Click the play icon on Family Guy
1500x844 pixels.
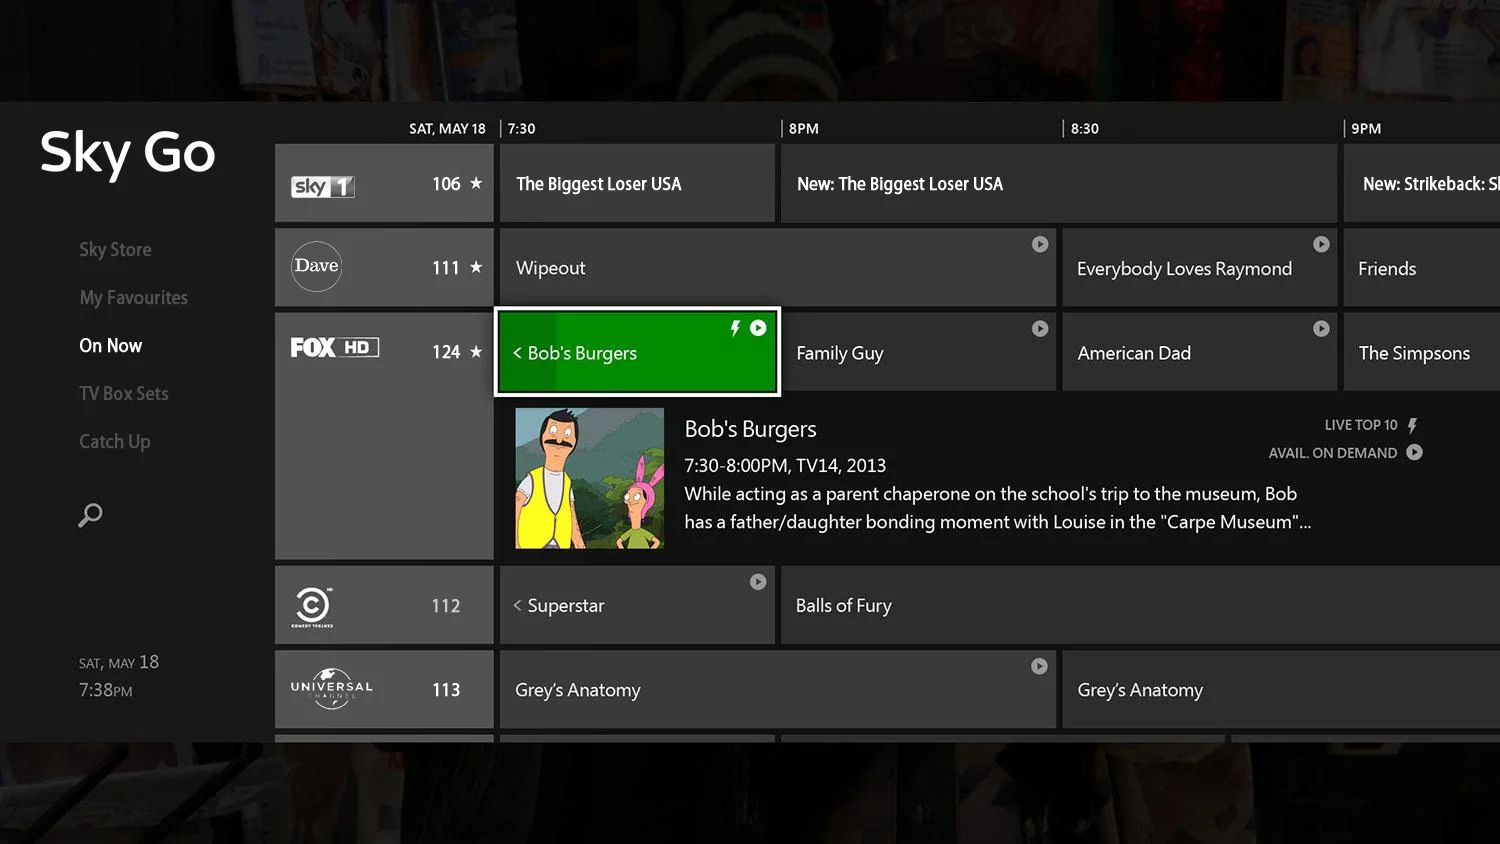tap(1040, 328)
